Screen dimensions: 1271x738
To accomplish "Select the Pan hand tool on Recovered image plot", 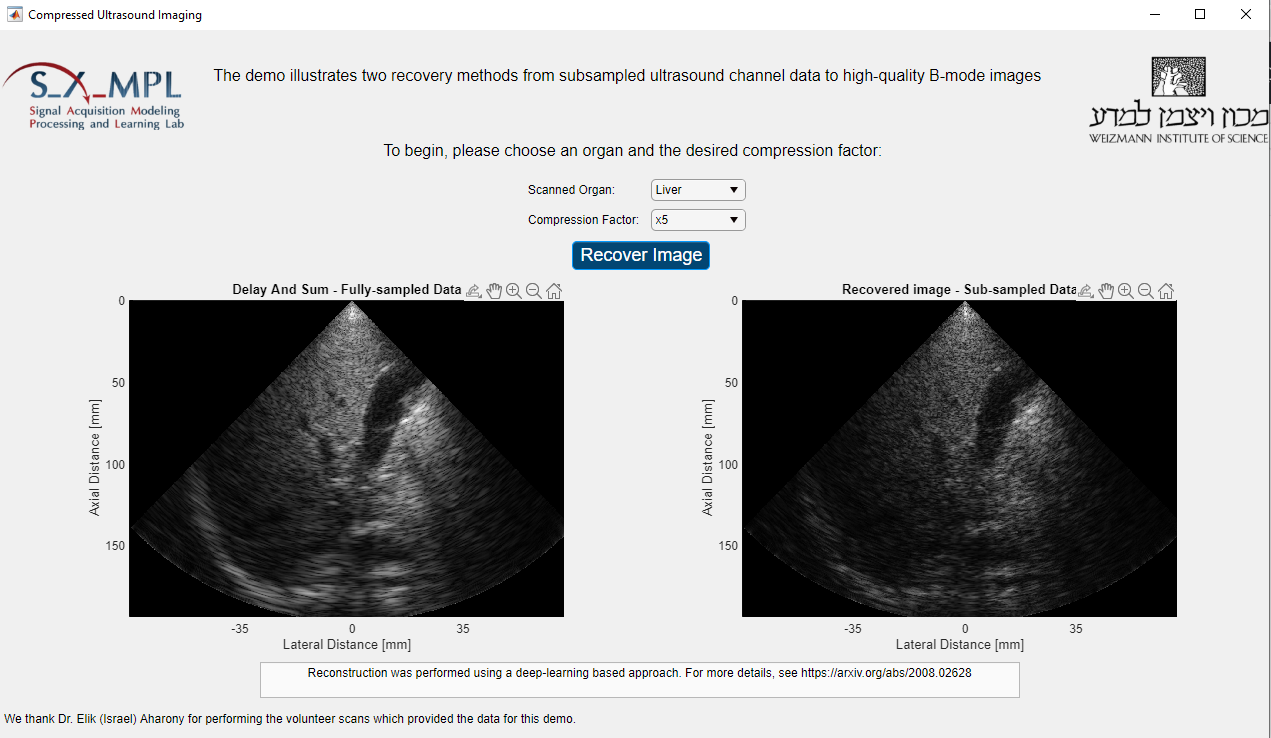I will point(1106,291).
